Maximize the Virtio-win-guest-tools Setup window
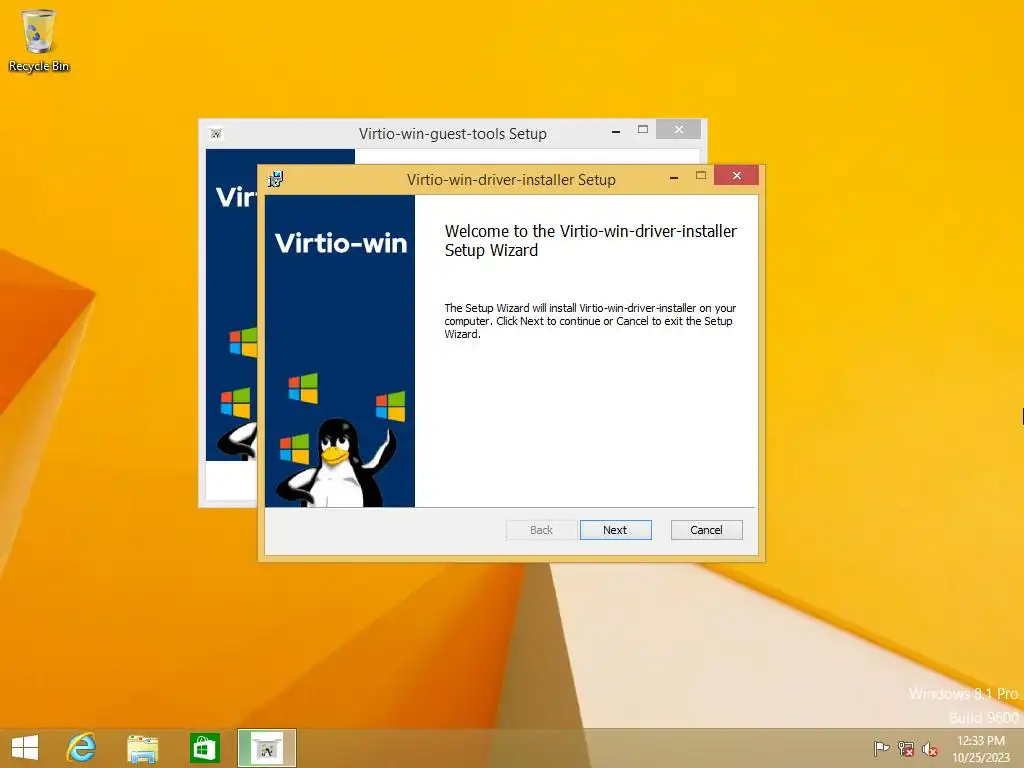Viewport: 1024px width, 768px height. (643, 129)
